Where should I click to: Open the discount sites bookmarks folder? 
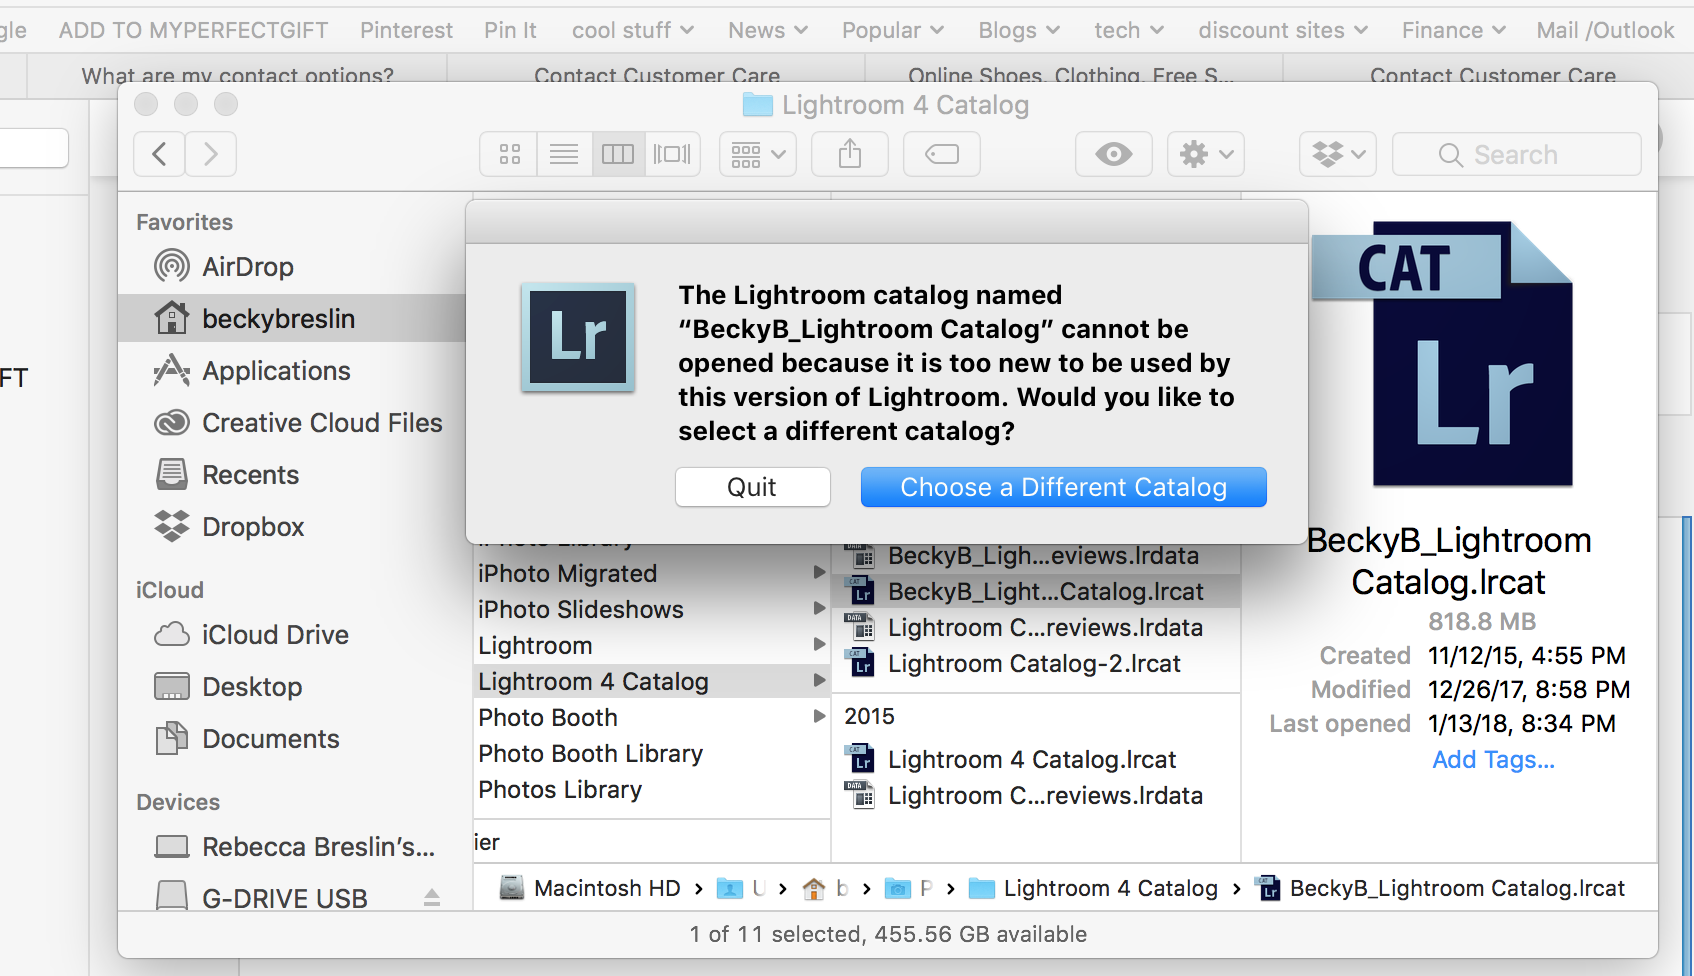coord(1283,31)
